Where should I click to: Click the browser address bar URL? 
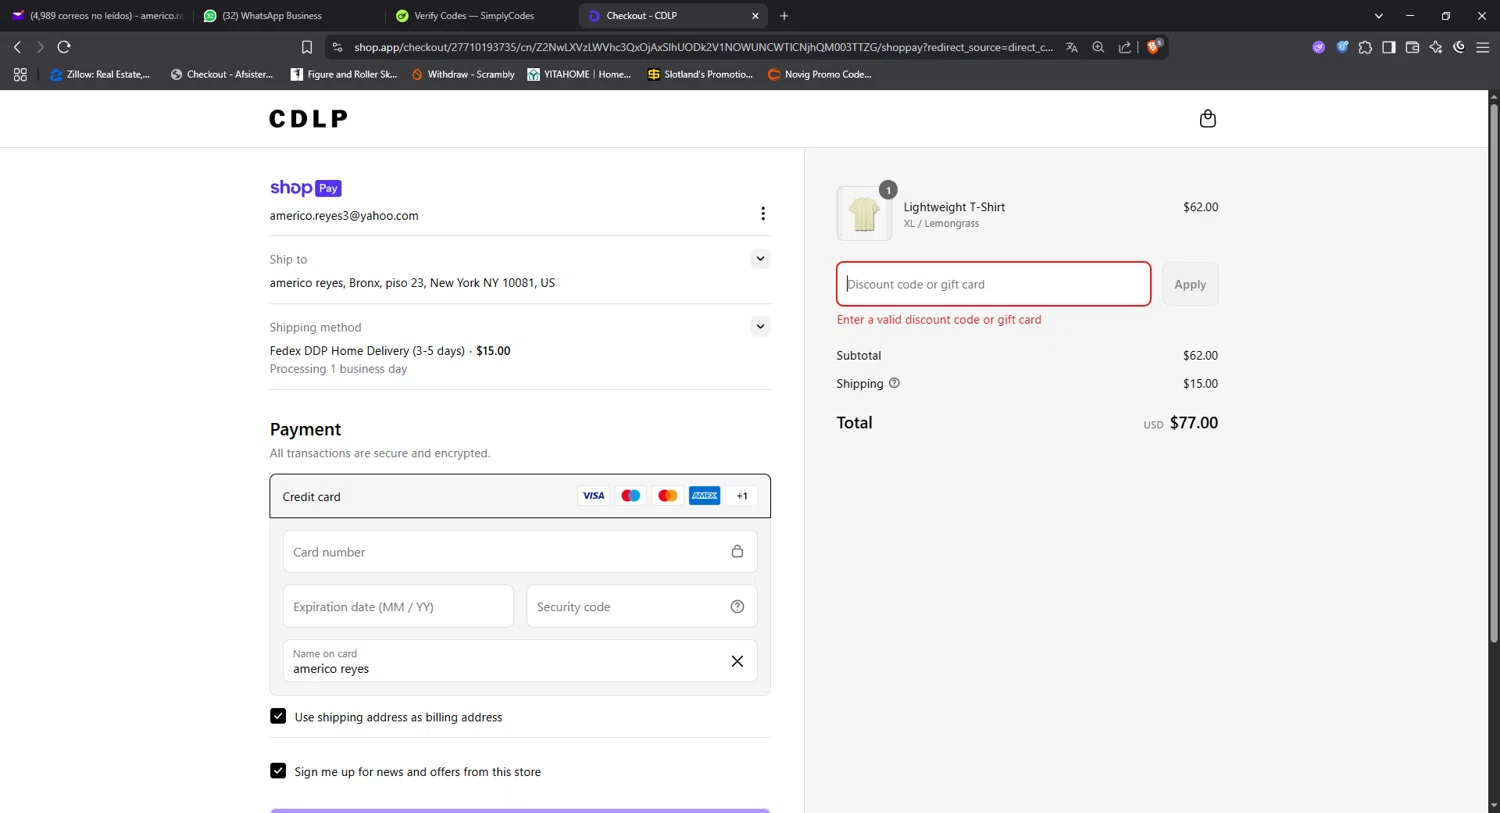pos(703,47)
